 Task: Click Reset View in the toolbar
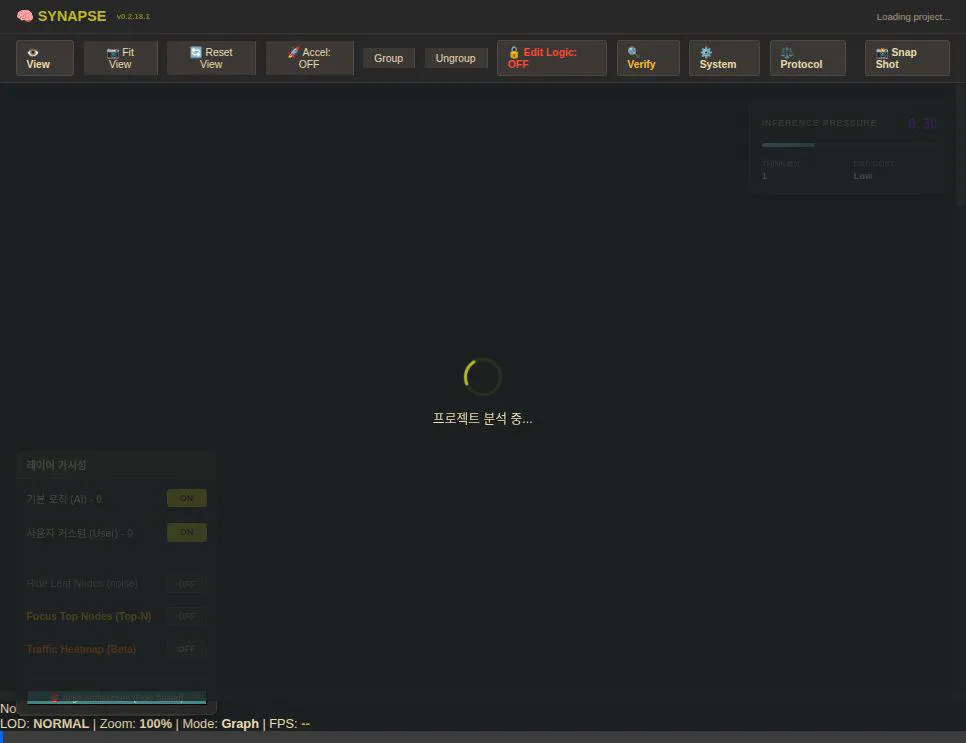pyautogui.click(x=211, y=58)
